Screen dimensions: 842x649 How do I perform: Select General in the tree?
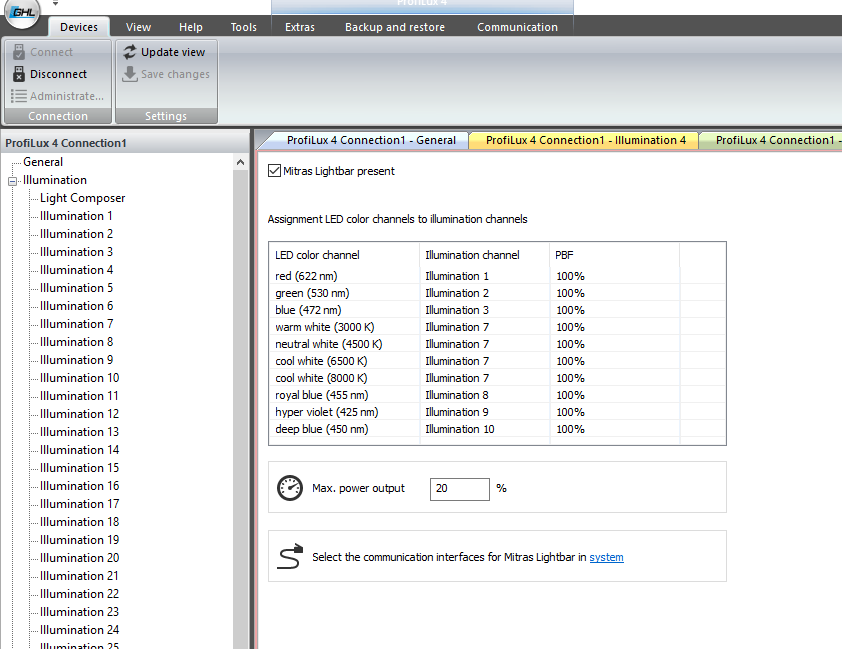(x=43, y=162)
